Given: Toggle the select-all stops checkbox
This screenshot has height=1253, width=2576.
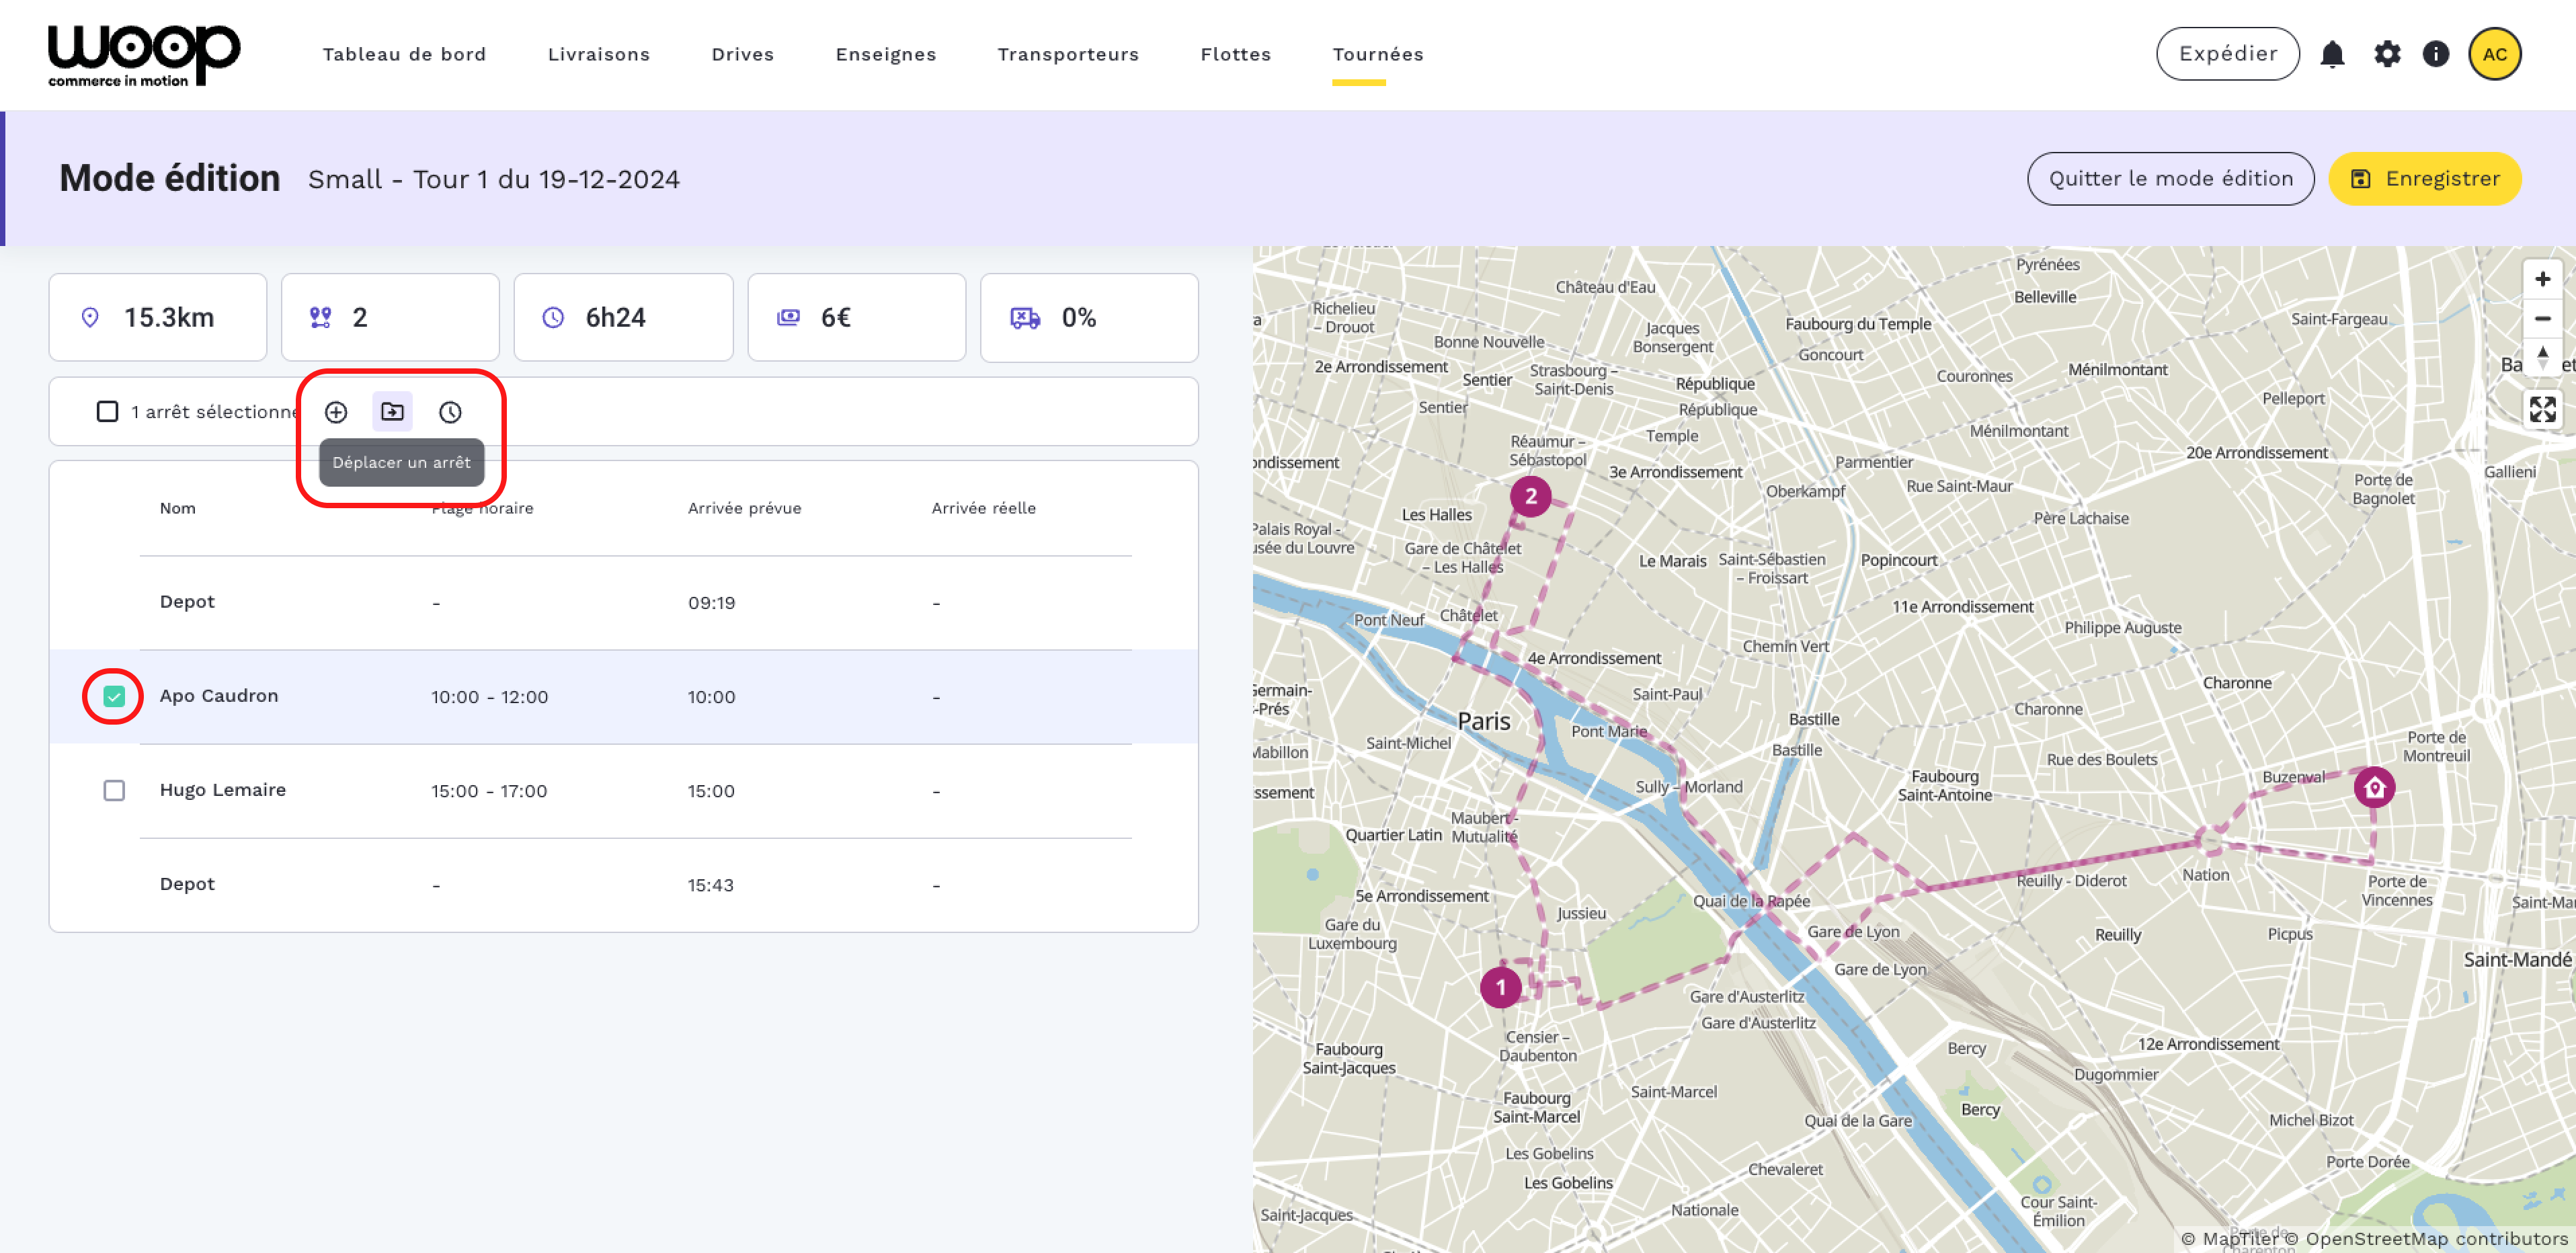Looking at the screenshot, I should [x=107, y=412].
